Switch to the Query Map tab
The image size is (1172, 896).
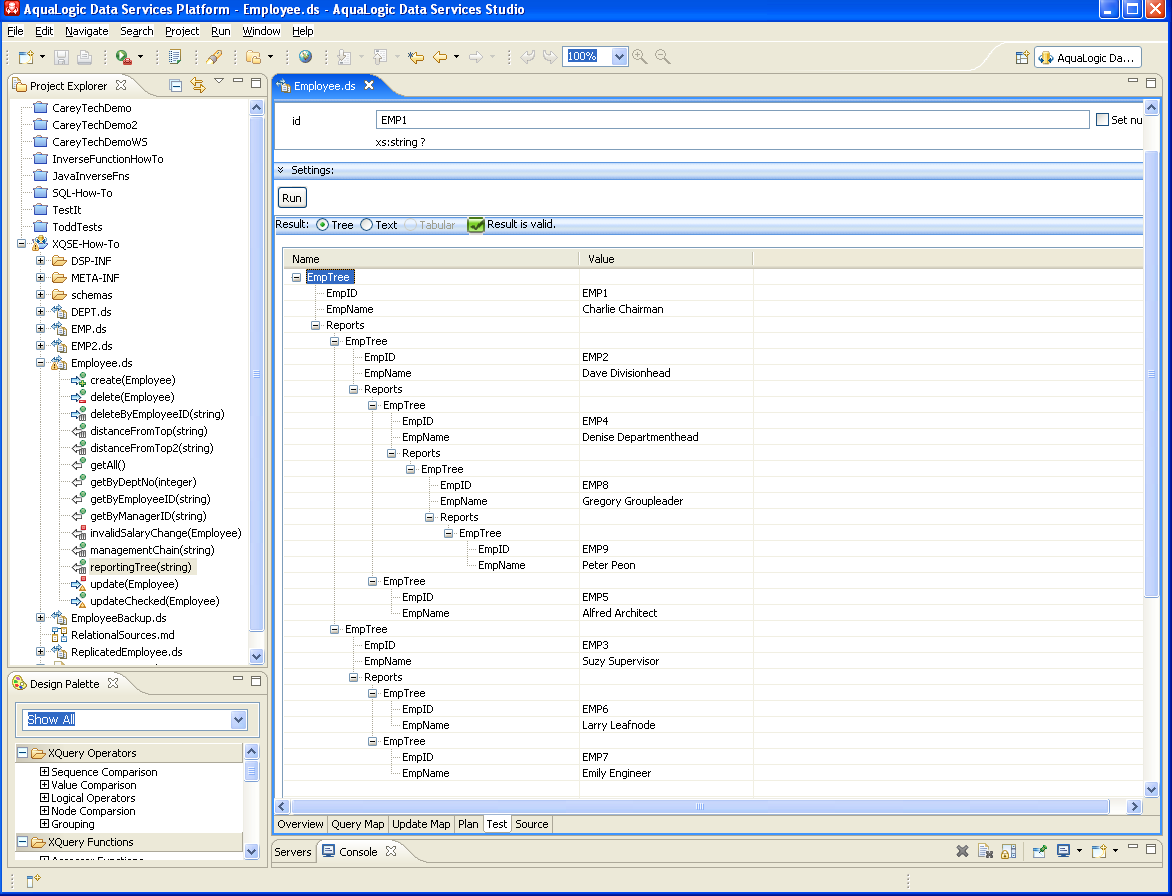[358, 824]
